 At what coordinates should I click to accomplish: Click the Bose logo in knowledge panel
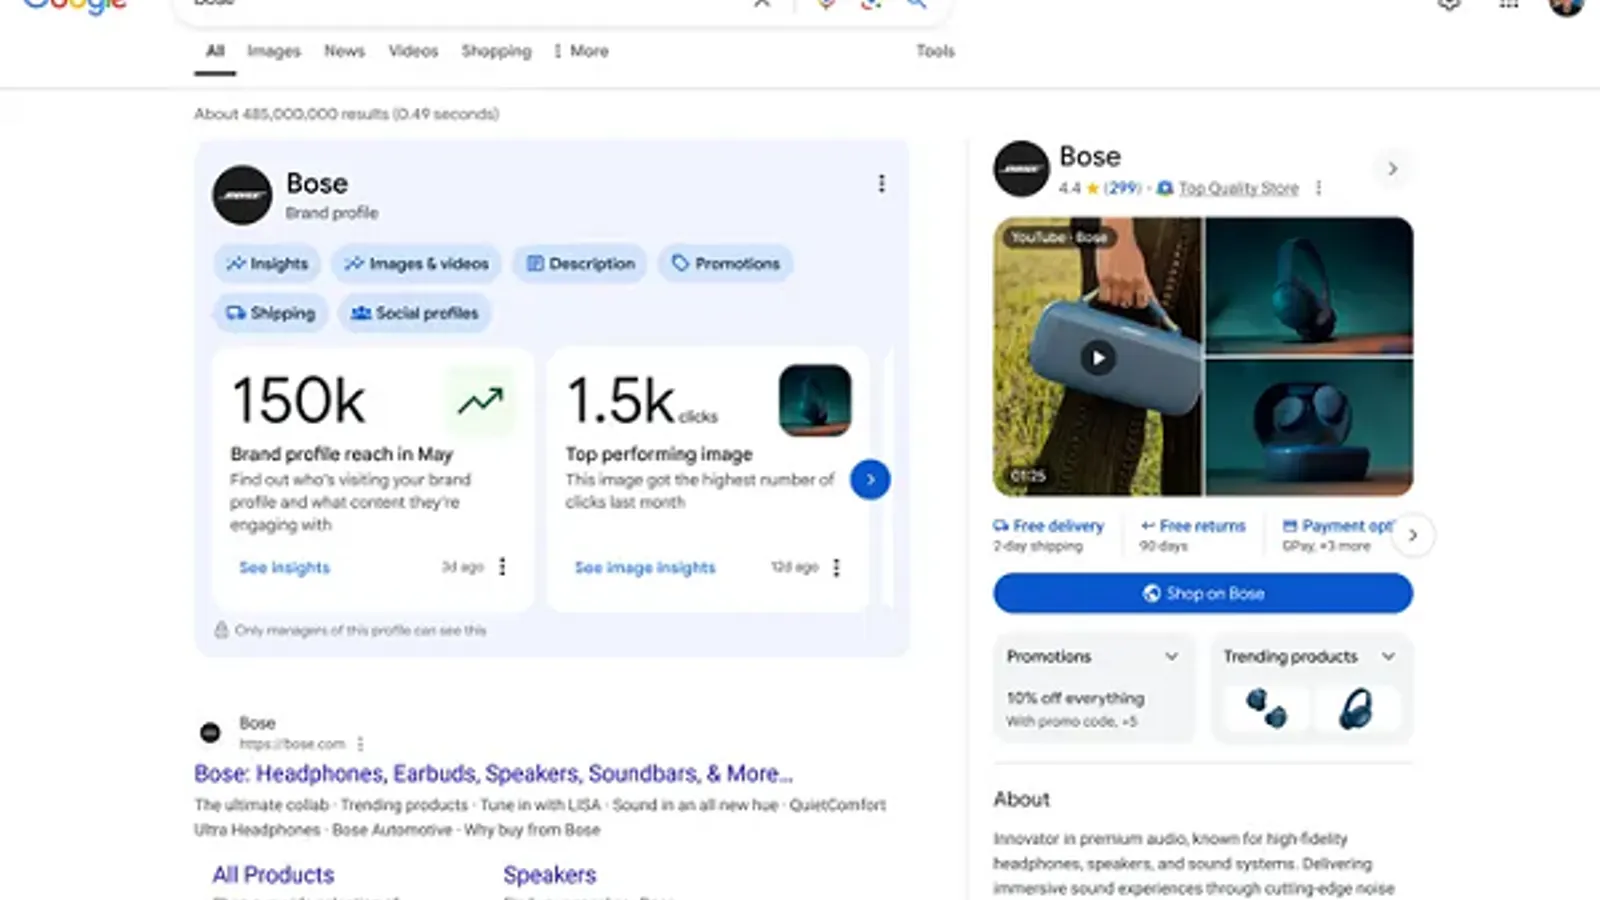[1021, 169]
